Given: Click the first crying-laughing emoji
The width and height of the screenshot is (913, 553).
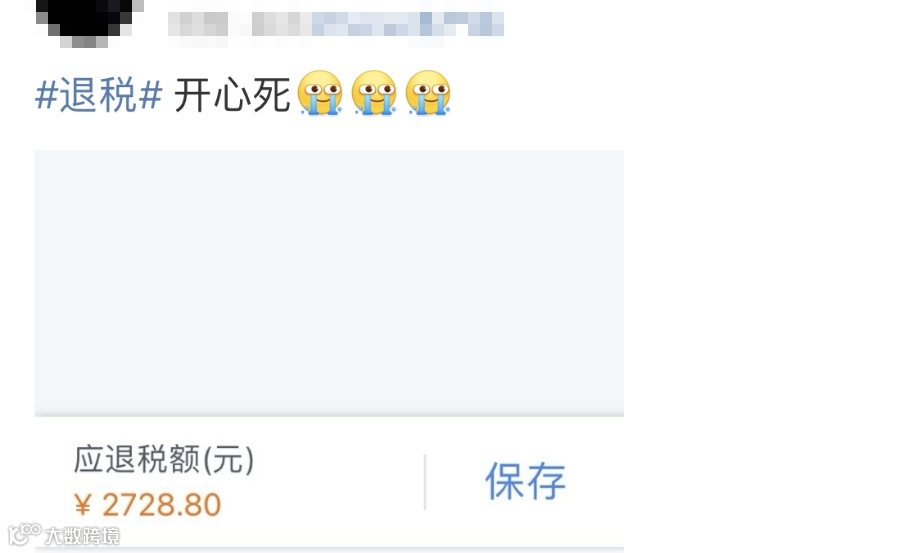Looking at the screenshot, I should pyautogui.click(x=320, y=93).
